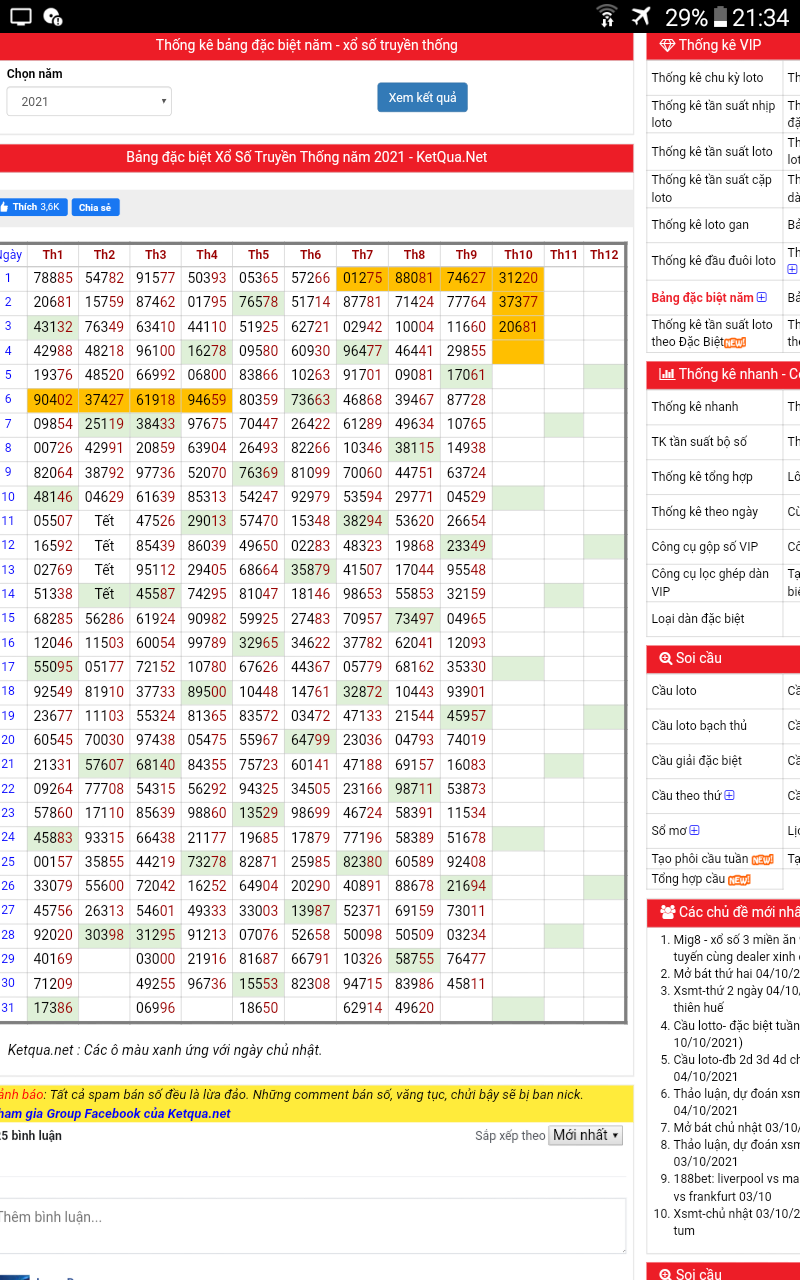The image size is (800, 1280).
Task: Open Loại dàn đặc biệt link
Action: 698,619
